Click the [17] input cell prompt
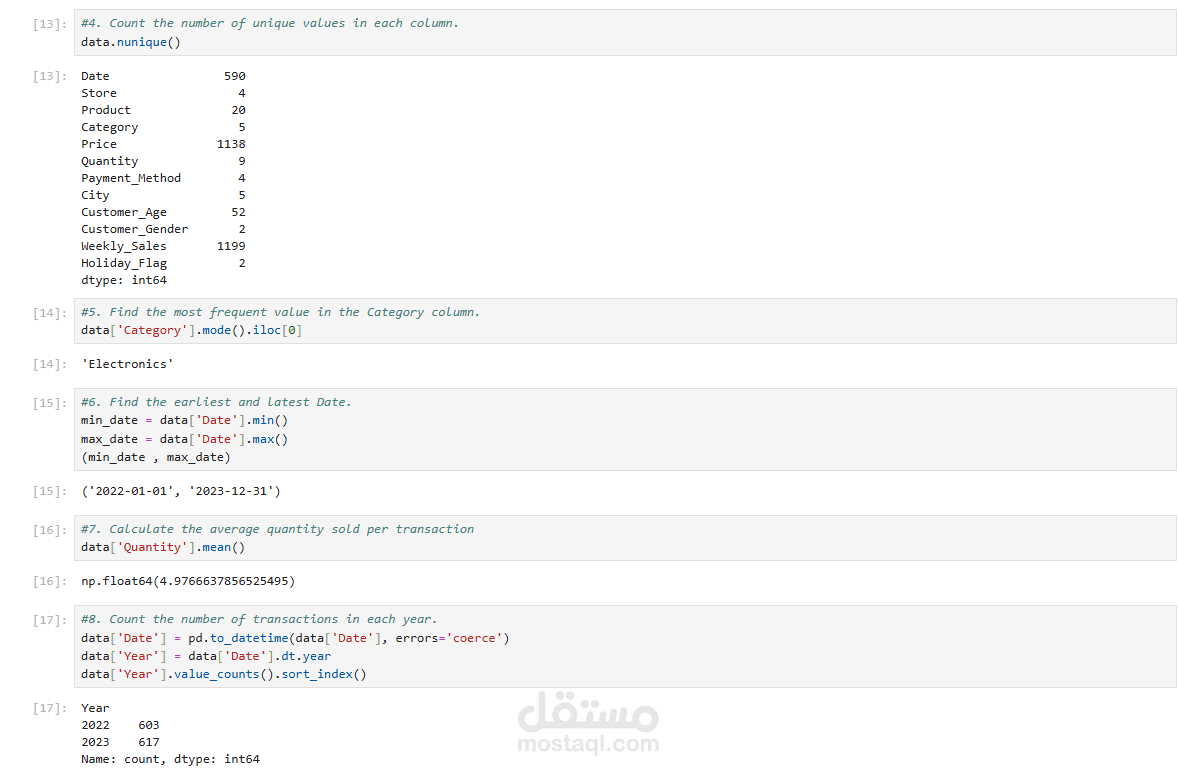This screenshot has height=771, width=1178. click(x=48, y=620)
